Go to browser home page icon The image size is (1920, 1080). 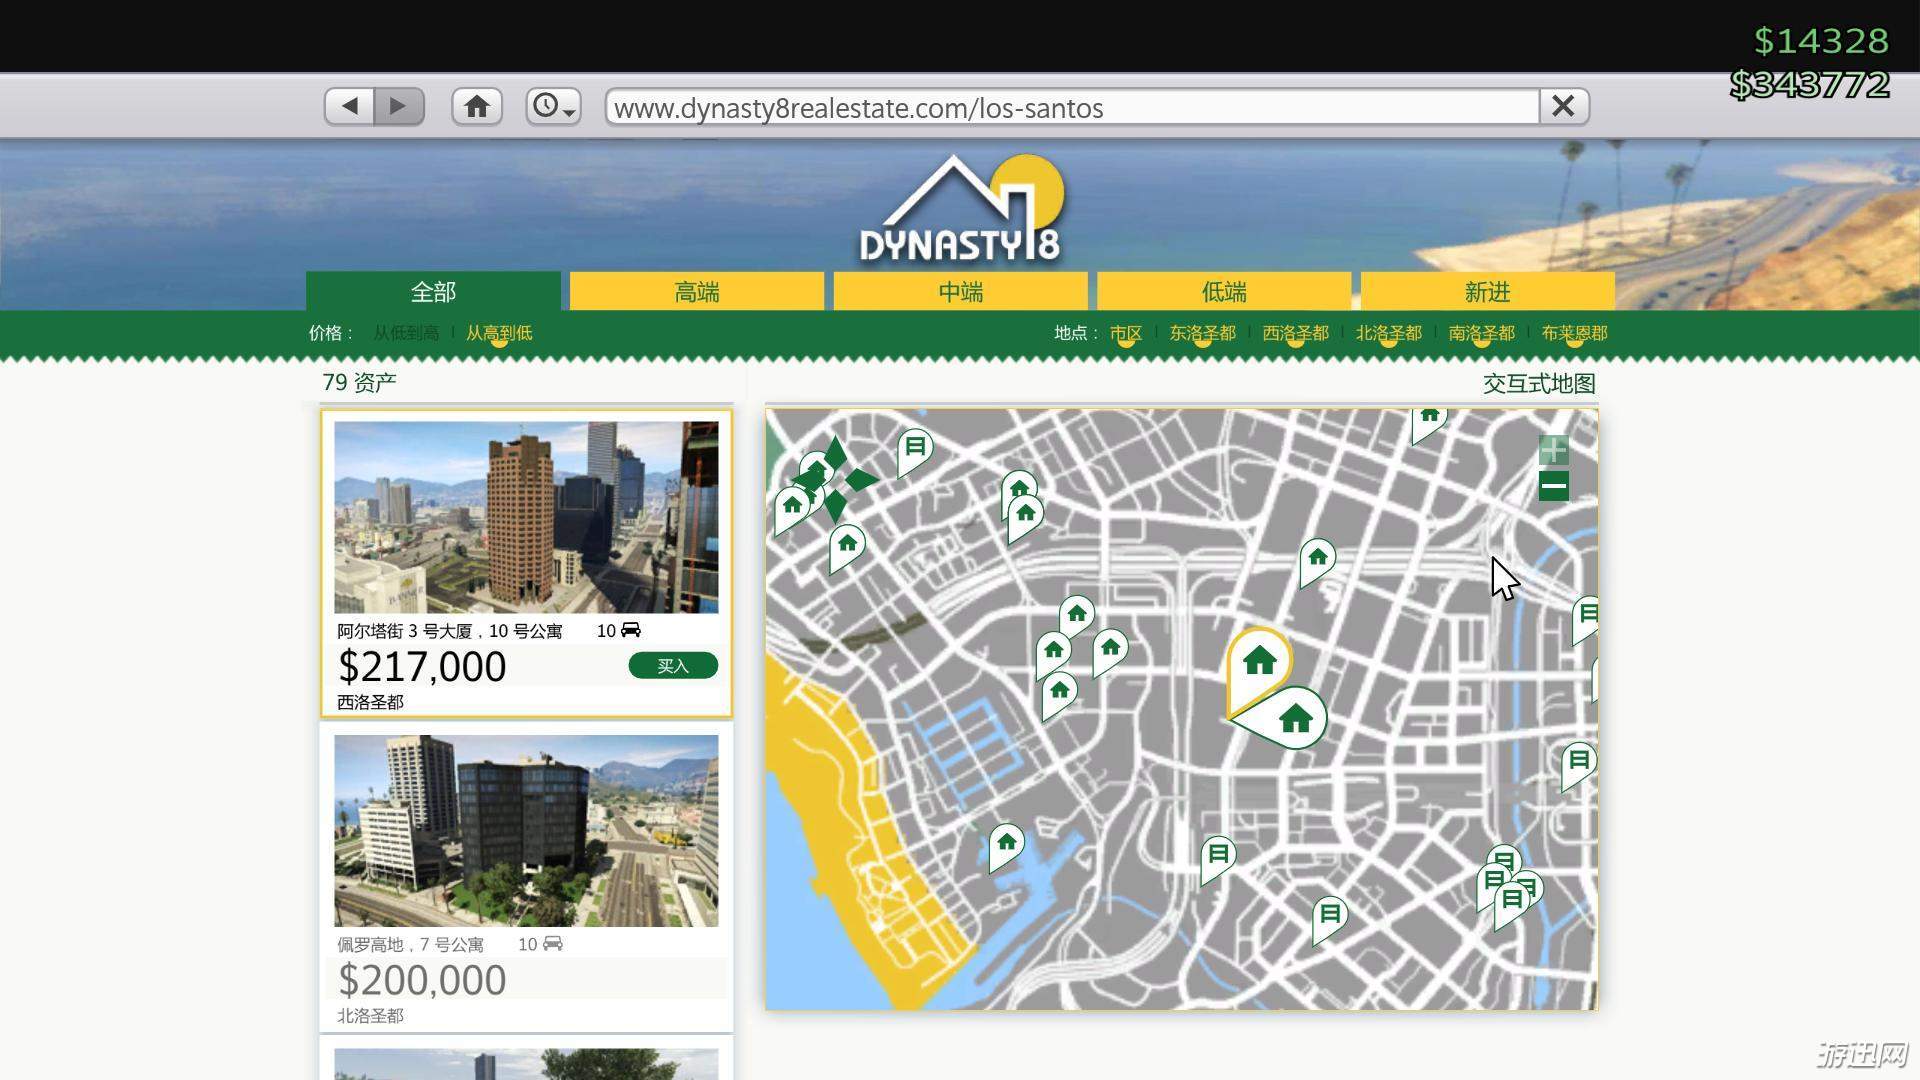(x=477, y=106)
